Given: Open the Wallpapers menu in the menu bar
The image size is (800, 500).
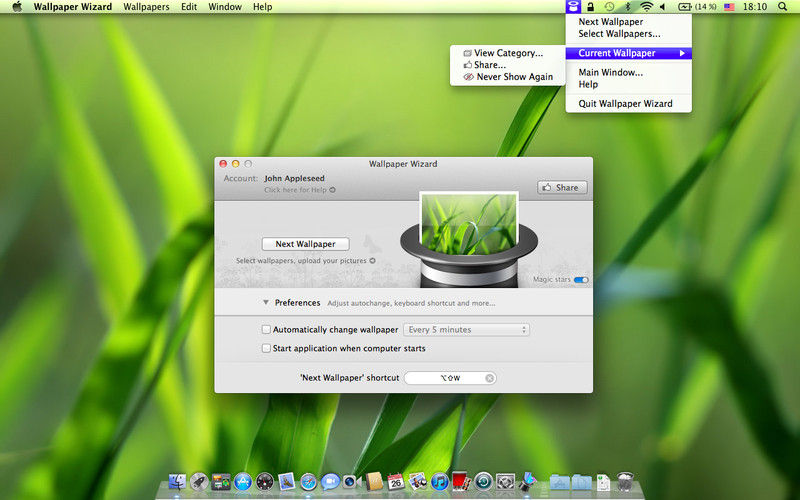Looking at the screenshot, I should point(146,7).
